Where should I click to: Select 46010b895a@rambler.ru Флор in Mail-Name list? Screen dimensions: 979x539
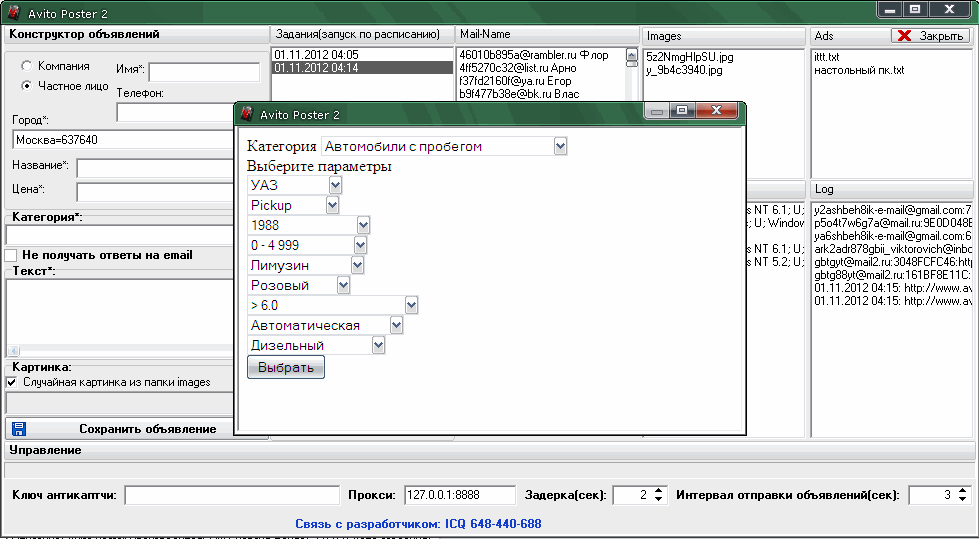tap(534, 55)
